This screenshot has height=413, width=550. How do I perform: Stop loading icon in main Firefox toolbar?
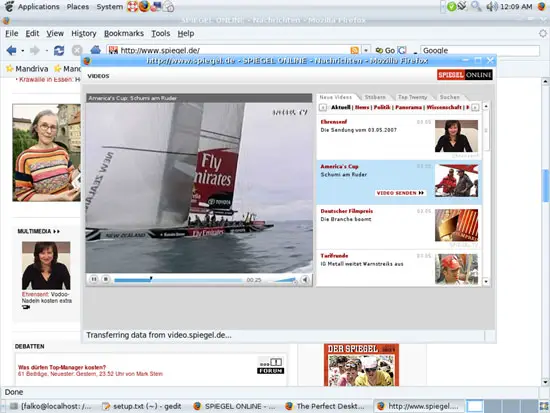77,51
